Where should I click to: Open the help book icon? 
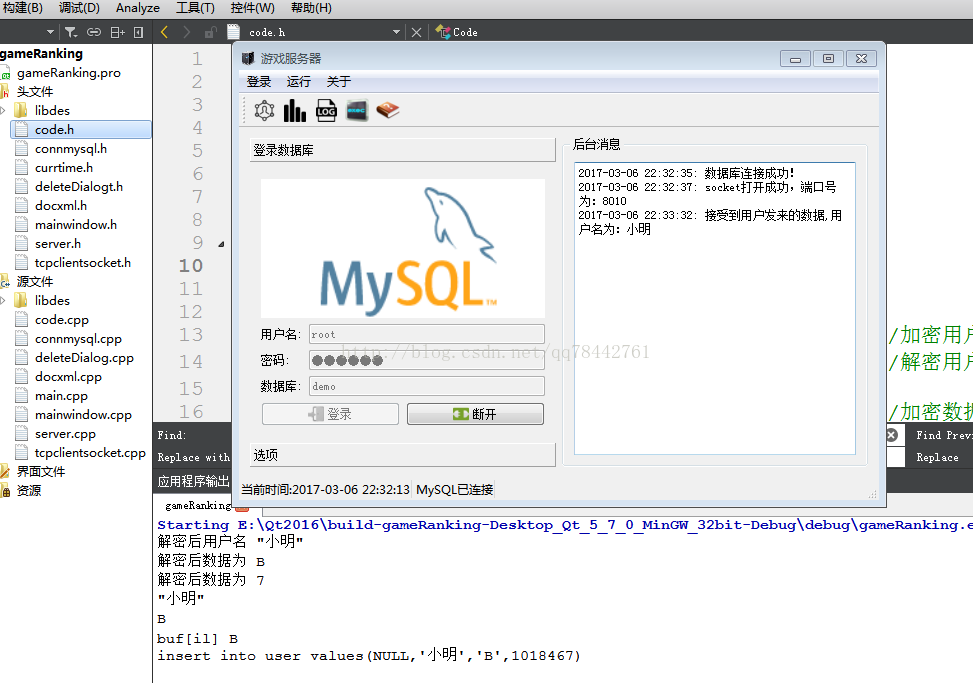coord(388,110)
